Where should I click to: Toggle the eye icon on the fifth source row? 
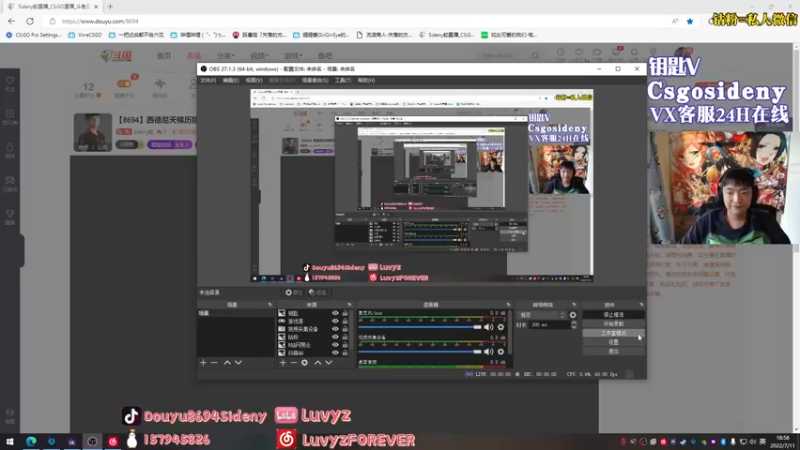pyautogui.click(x=335, y=345)
